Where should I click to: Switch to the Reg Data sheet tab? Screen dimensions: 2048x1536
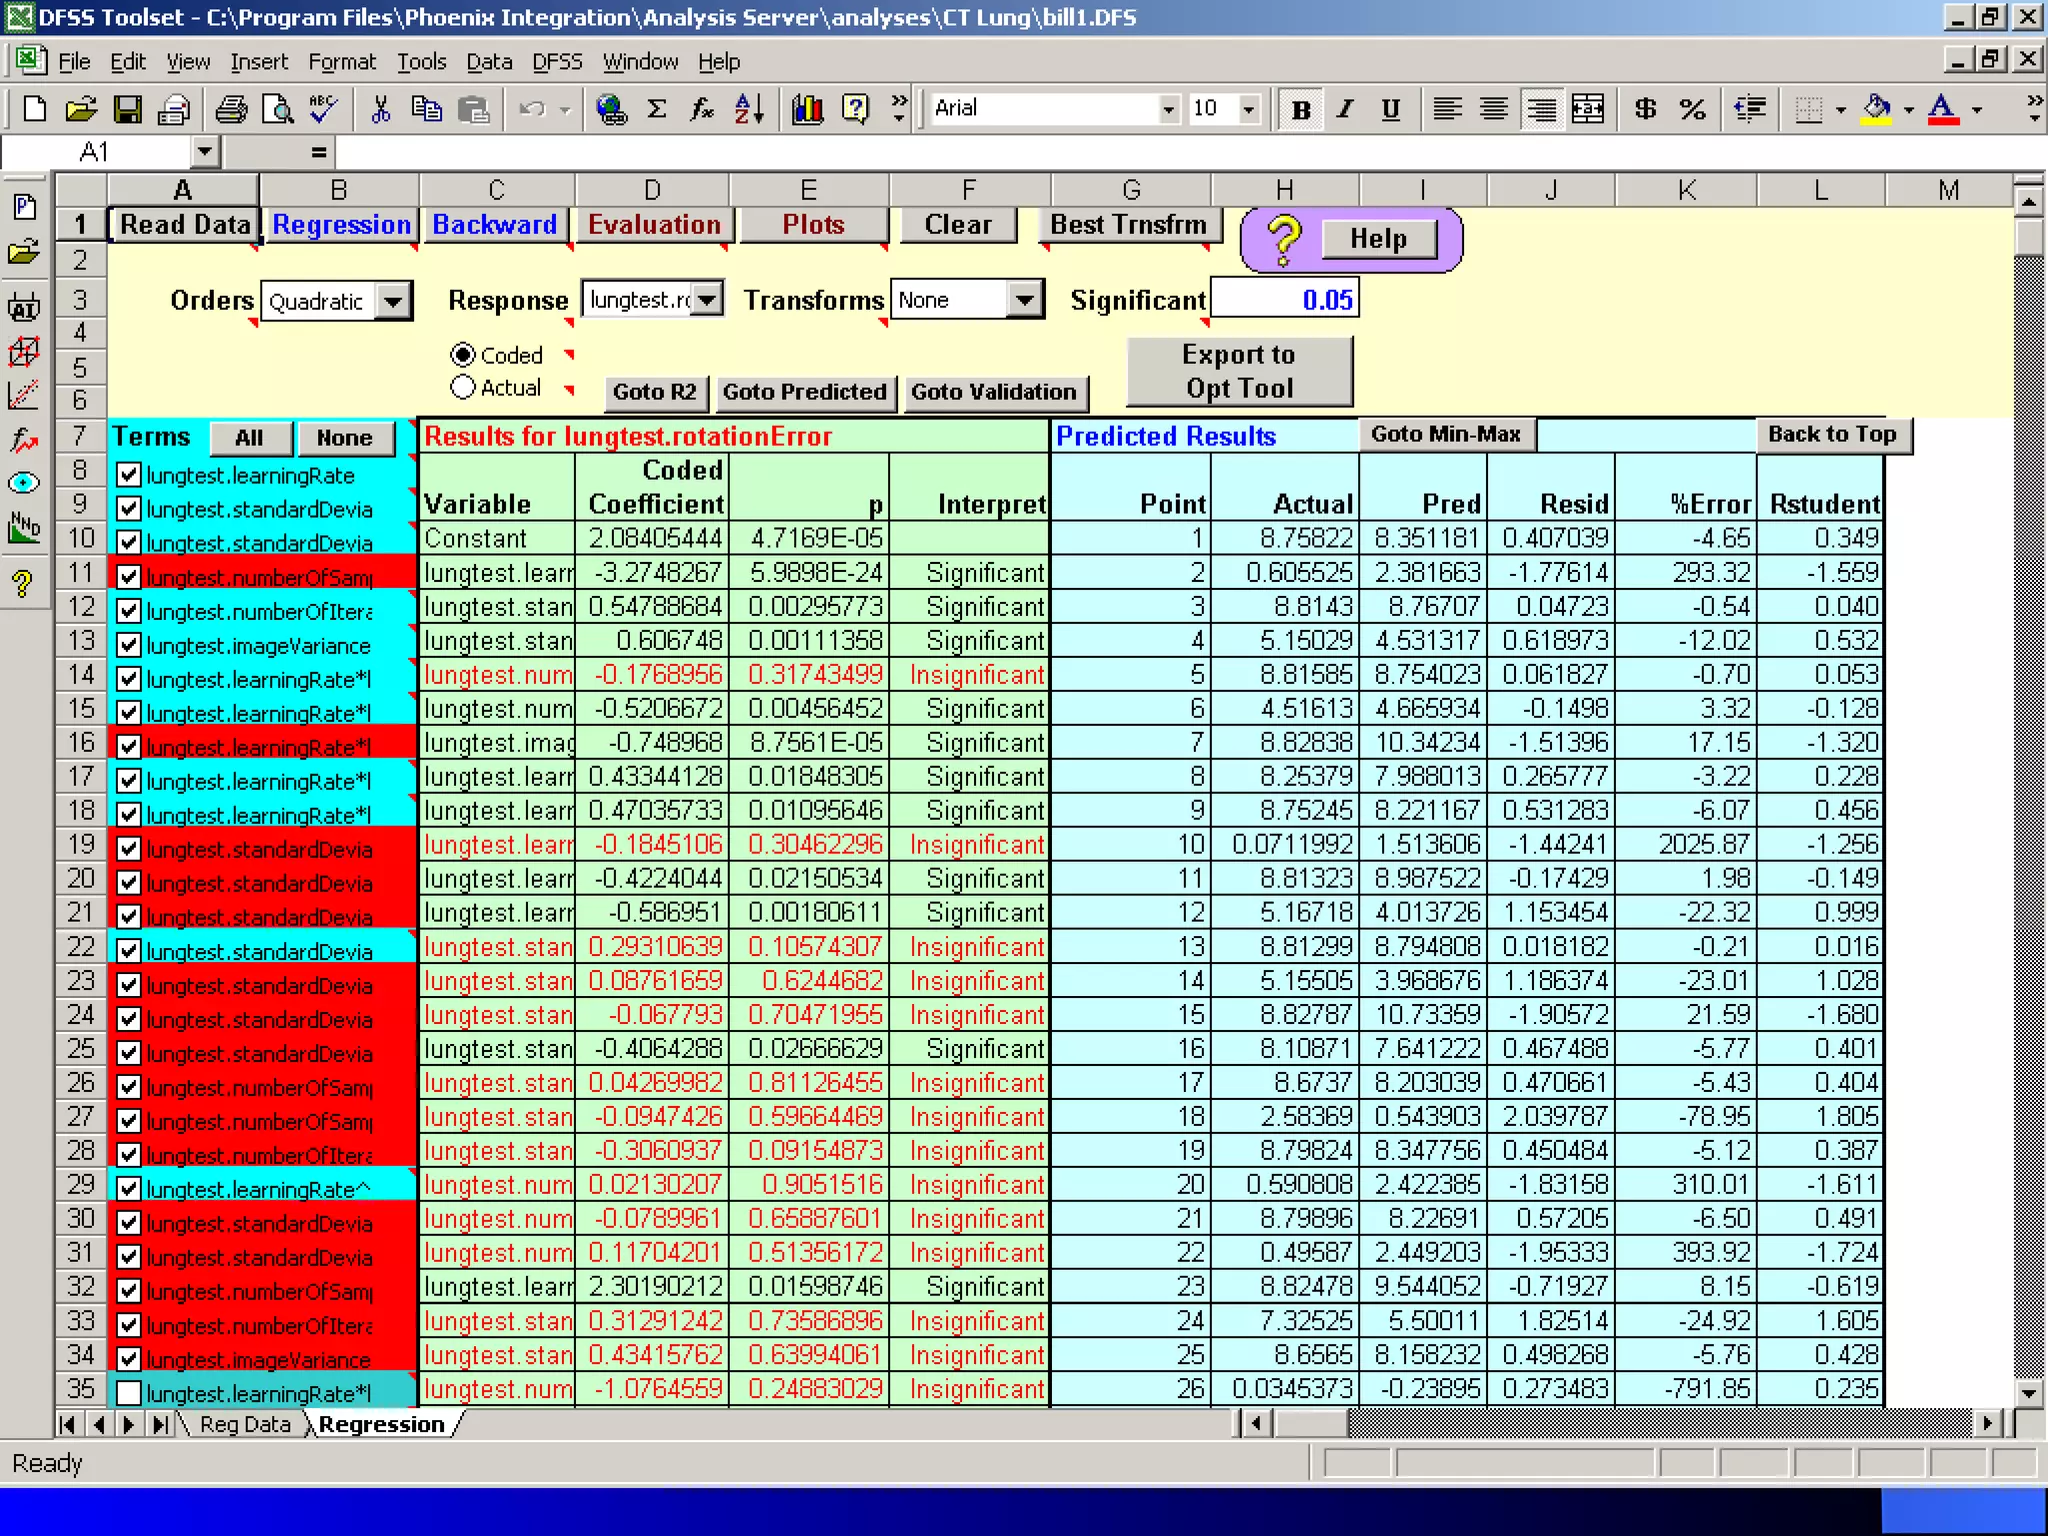coord(245,1424)
